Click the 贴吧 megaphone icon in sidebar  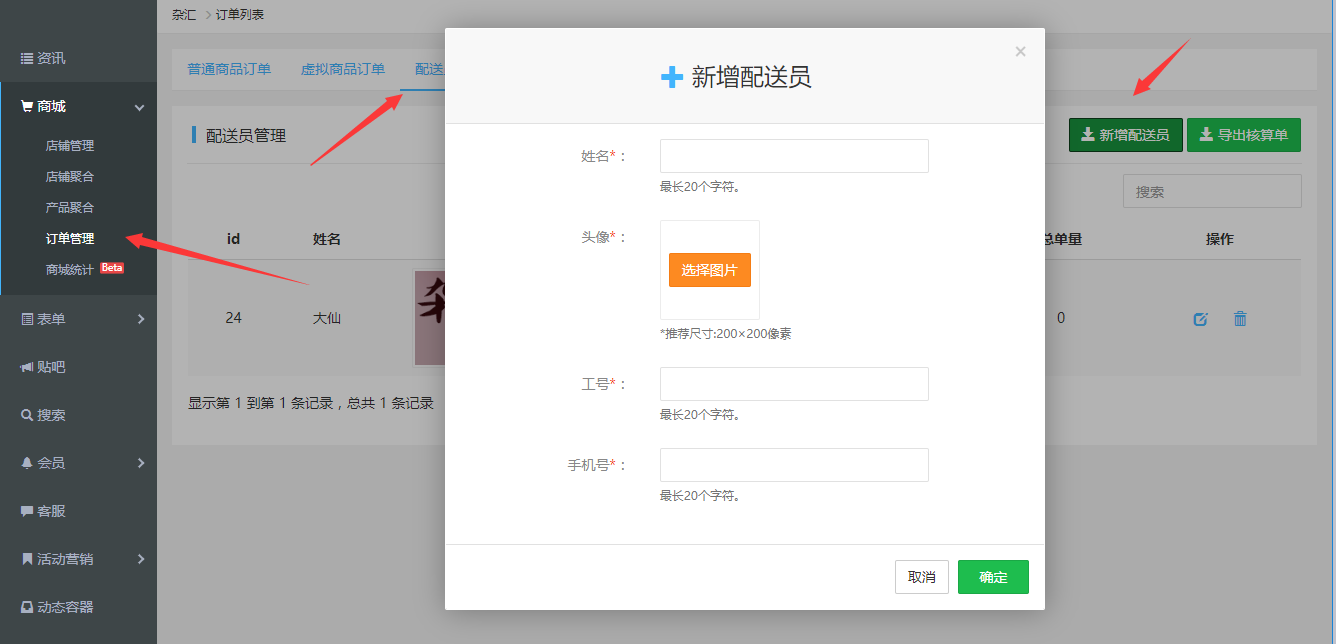(27, 367)
